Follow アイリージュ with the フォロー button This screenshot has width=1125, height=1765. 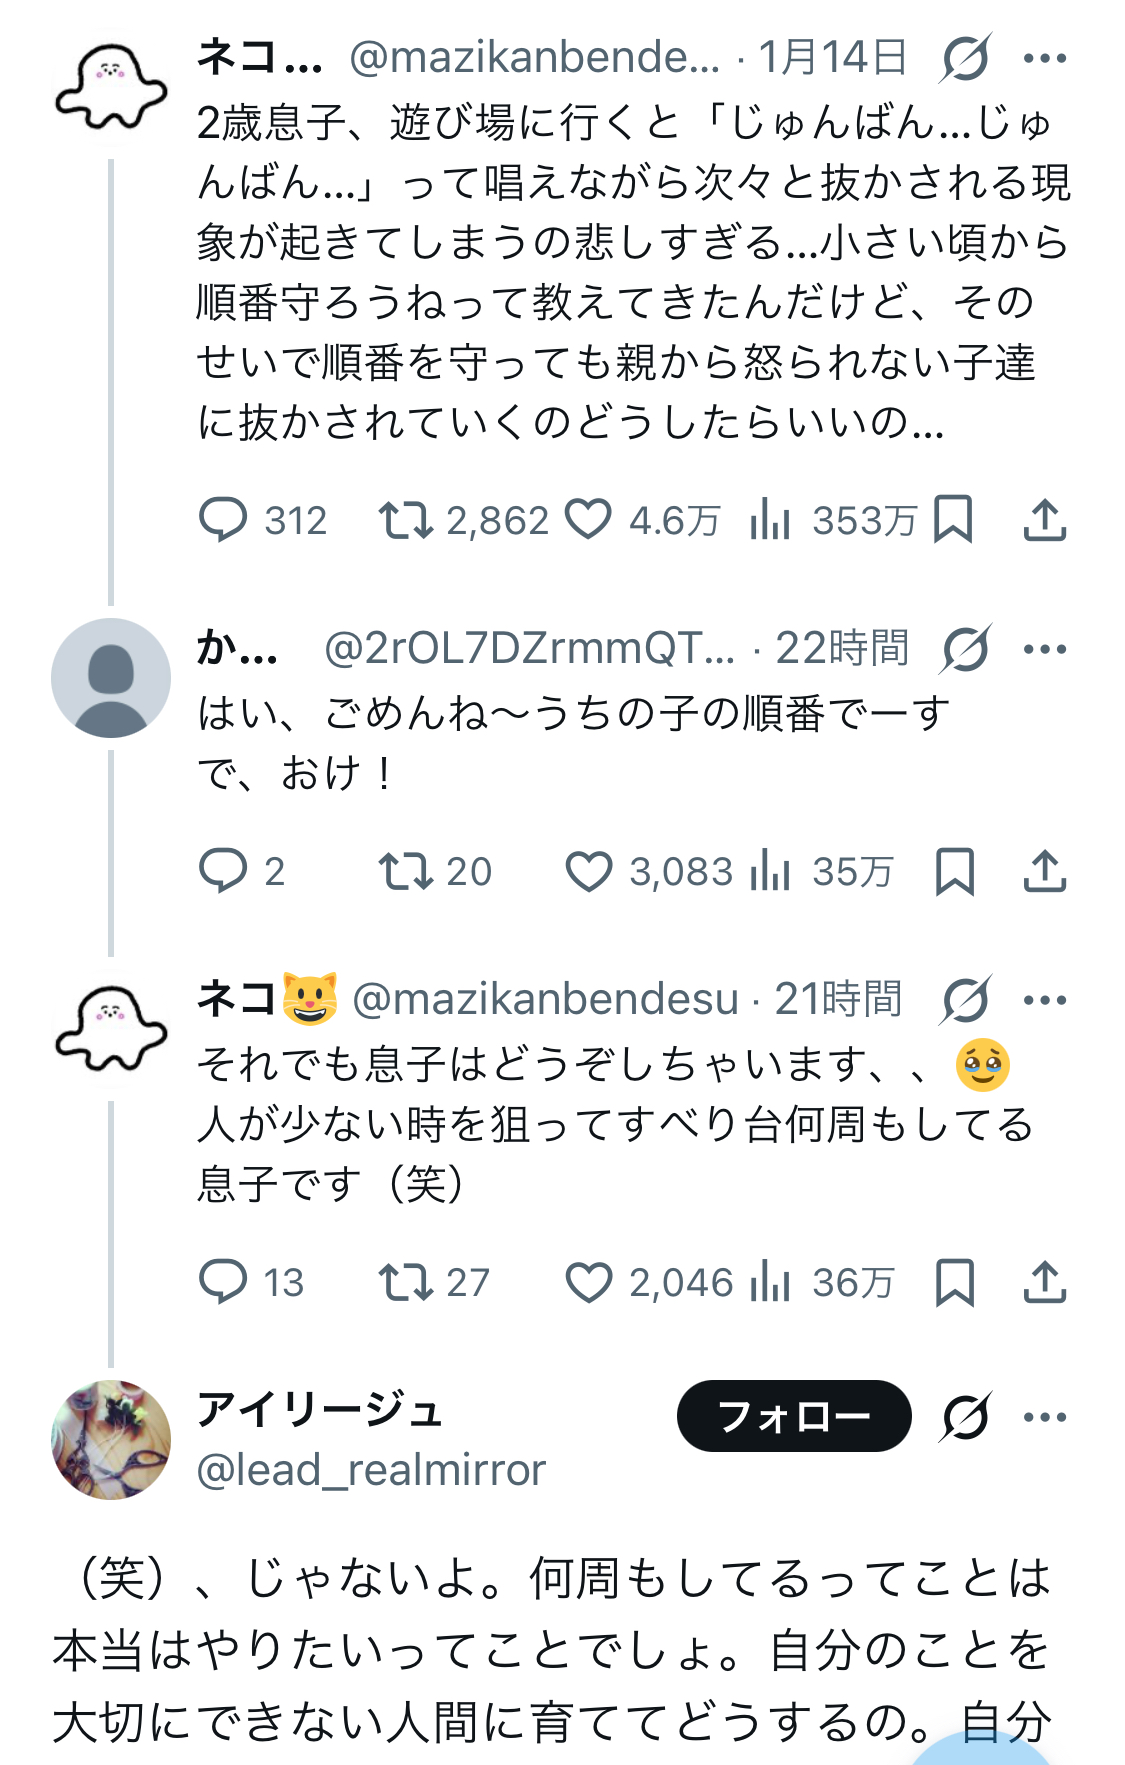coord(794,1416)
